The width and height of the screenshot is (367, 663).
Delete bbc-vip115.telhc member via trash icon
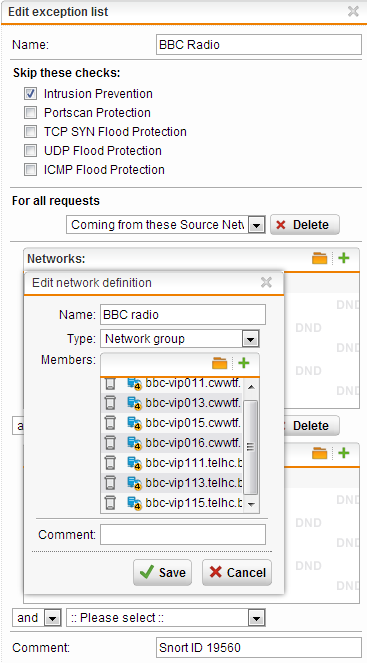click(x=110, y=502)
